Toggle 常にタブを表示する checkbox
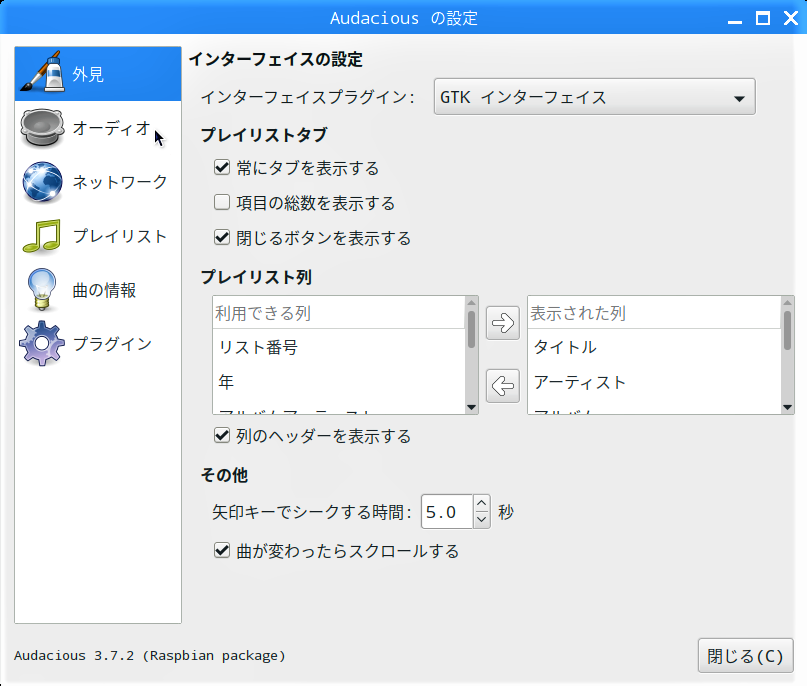Image resolution: width=807 pixels, height=686 pixels. (222, 168)
